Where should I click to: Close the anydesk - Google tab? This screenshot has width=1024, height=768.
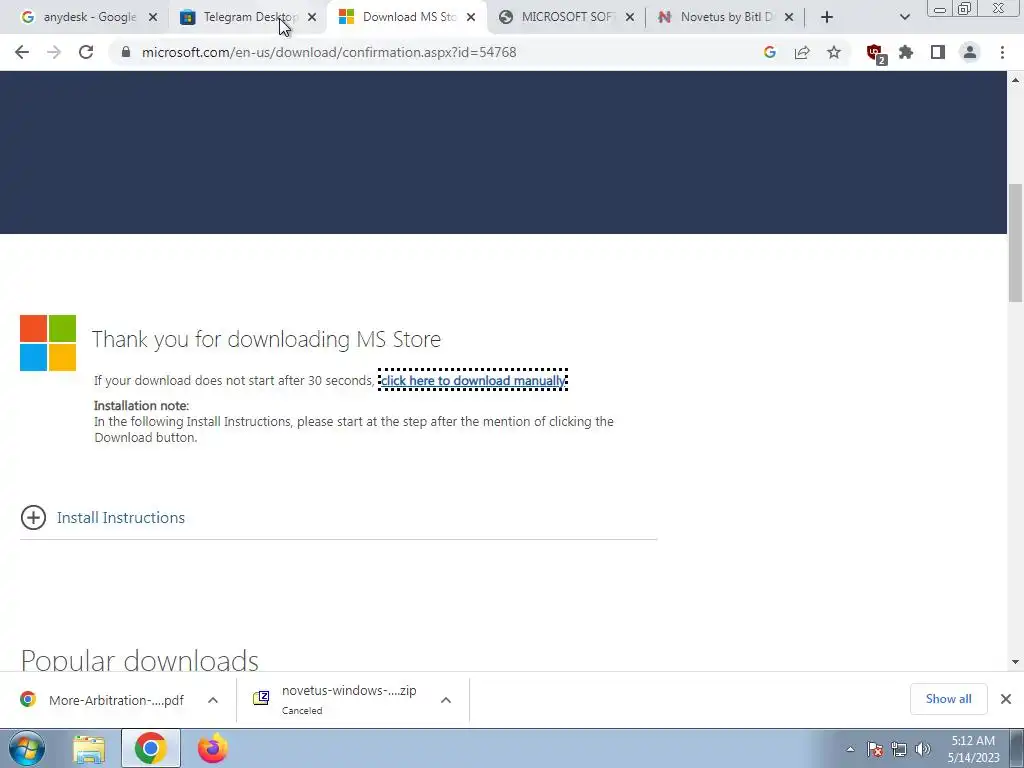pos(153,18)
